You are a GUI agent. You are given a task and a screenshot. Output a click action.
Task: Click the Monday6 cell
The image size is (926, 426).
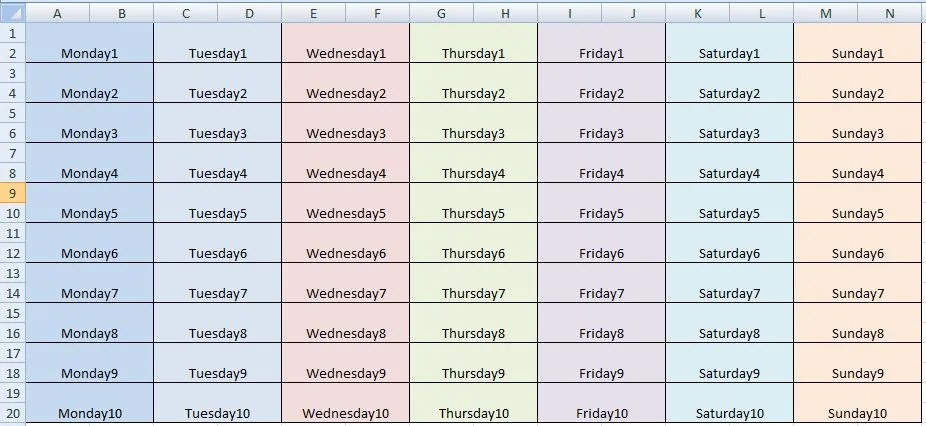tap(90, 243)
